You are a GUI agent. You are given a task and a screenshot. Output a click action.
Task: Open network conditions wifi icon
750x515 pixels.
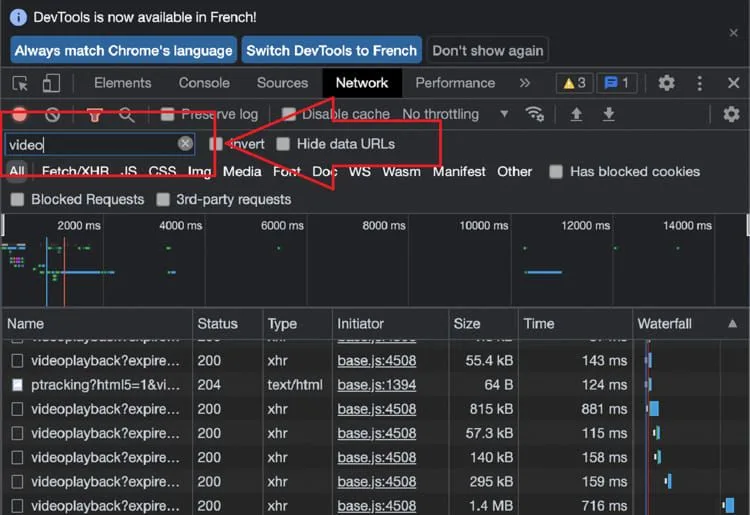[534, 114]
